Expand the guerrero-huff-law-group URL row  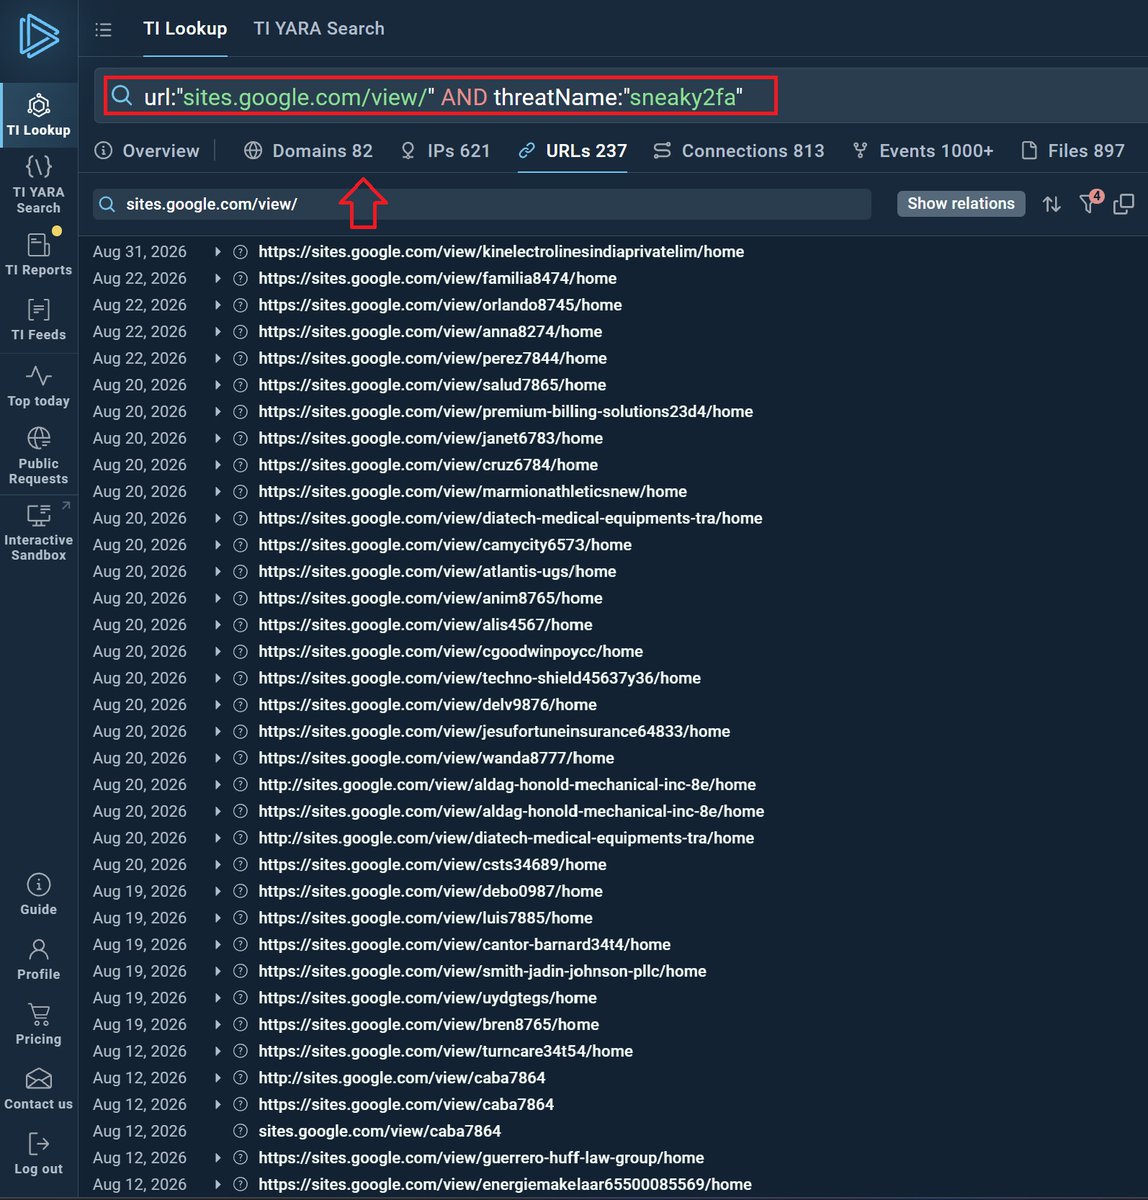pyautogui.click(x=217, y=1158)
